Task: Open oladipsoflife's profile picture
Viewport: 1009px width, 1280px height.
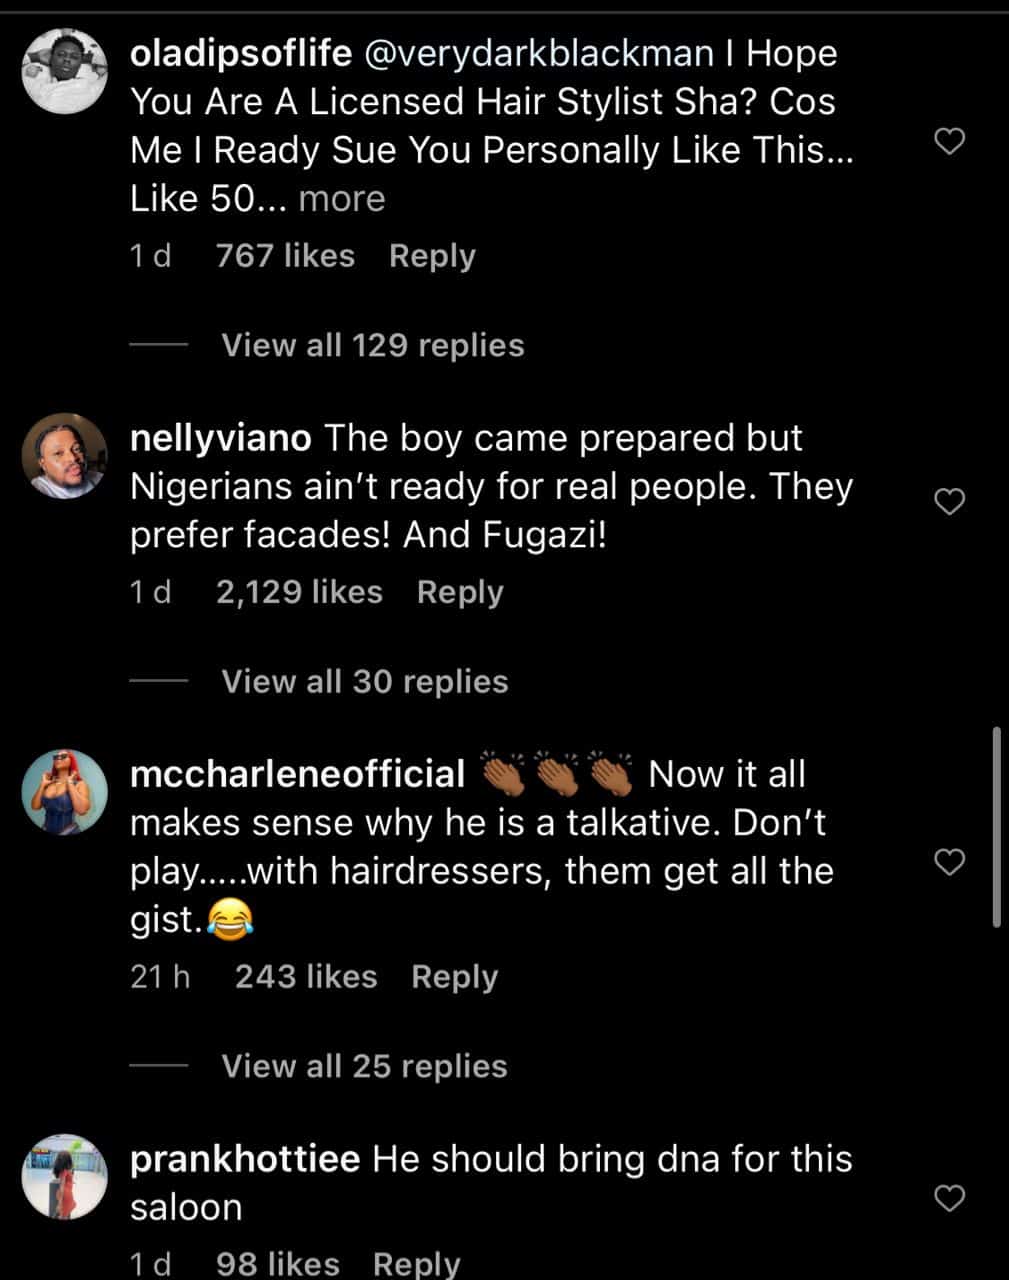Action: coord(65,71)
